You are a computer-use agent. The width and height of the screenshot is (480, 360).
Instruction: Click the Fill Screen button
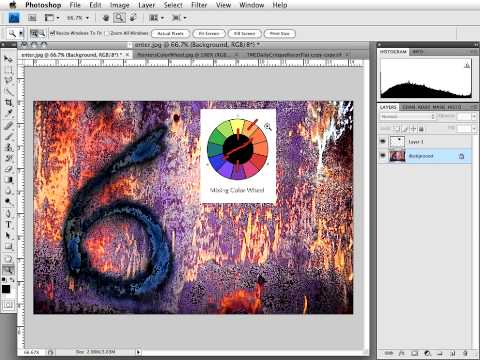tap(244, 33)
